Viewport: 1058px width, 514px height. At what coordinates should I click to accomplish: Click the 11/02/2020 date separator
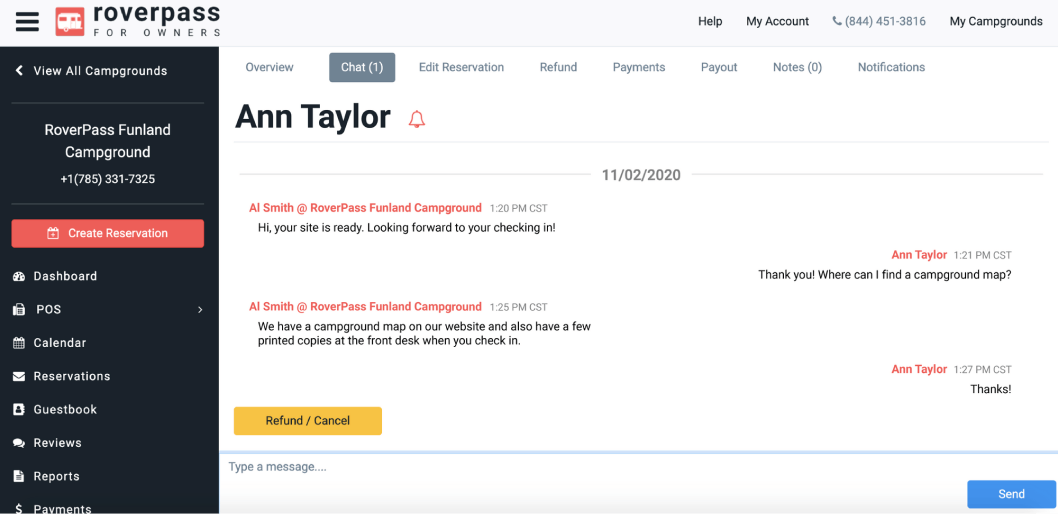(641, 175)
